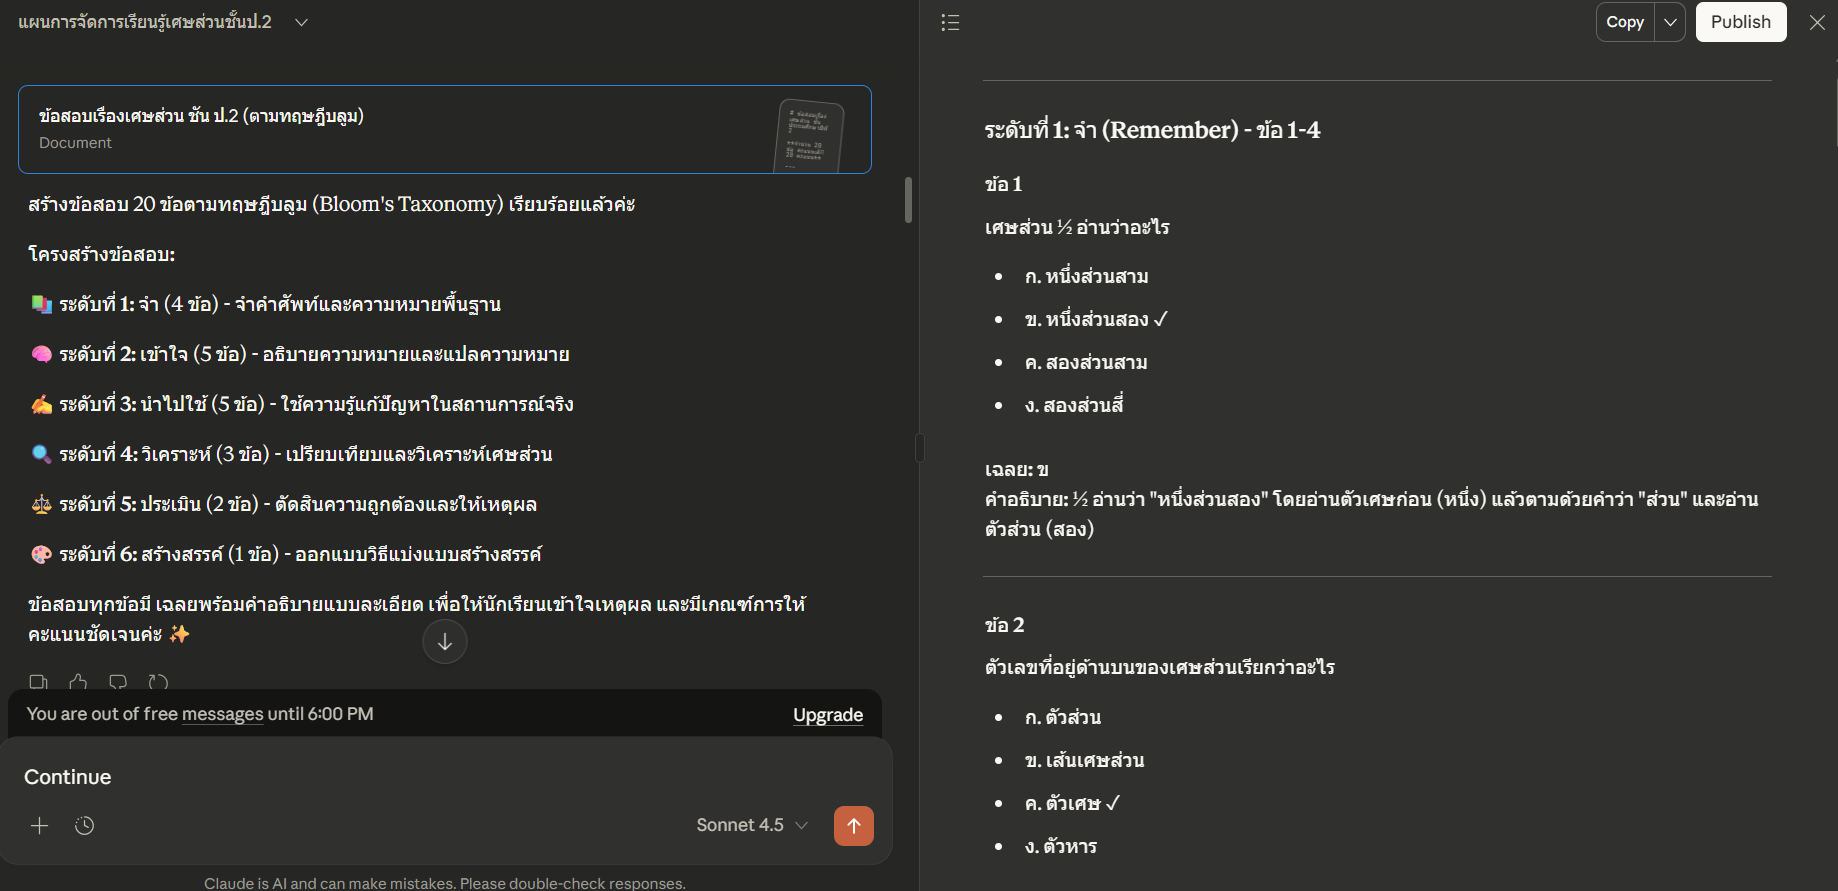Viewport: 1838px width, 891px height.
Task: Click the scroll-to-bottom arrow button
Action: (x=445, y=642)
